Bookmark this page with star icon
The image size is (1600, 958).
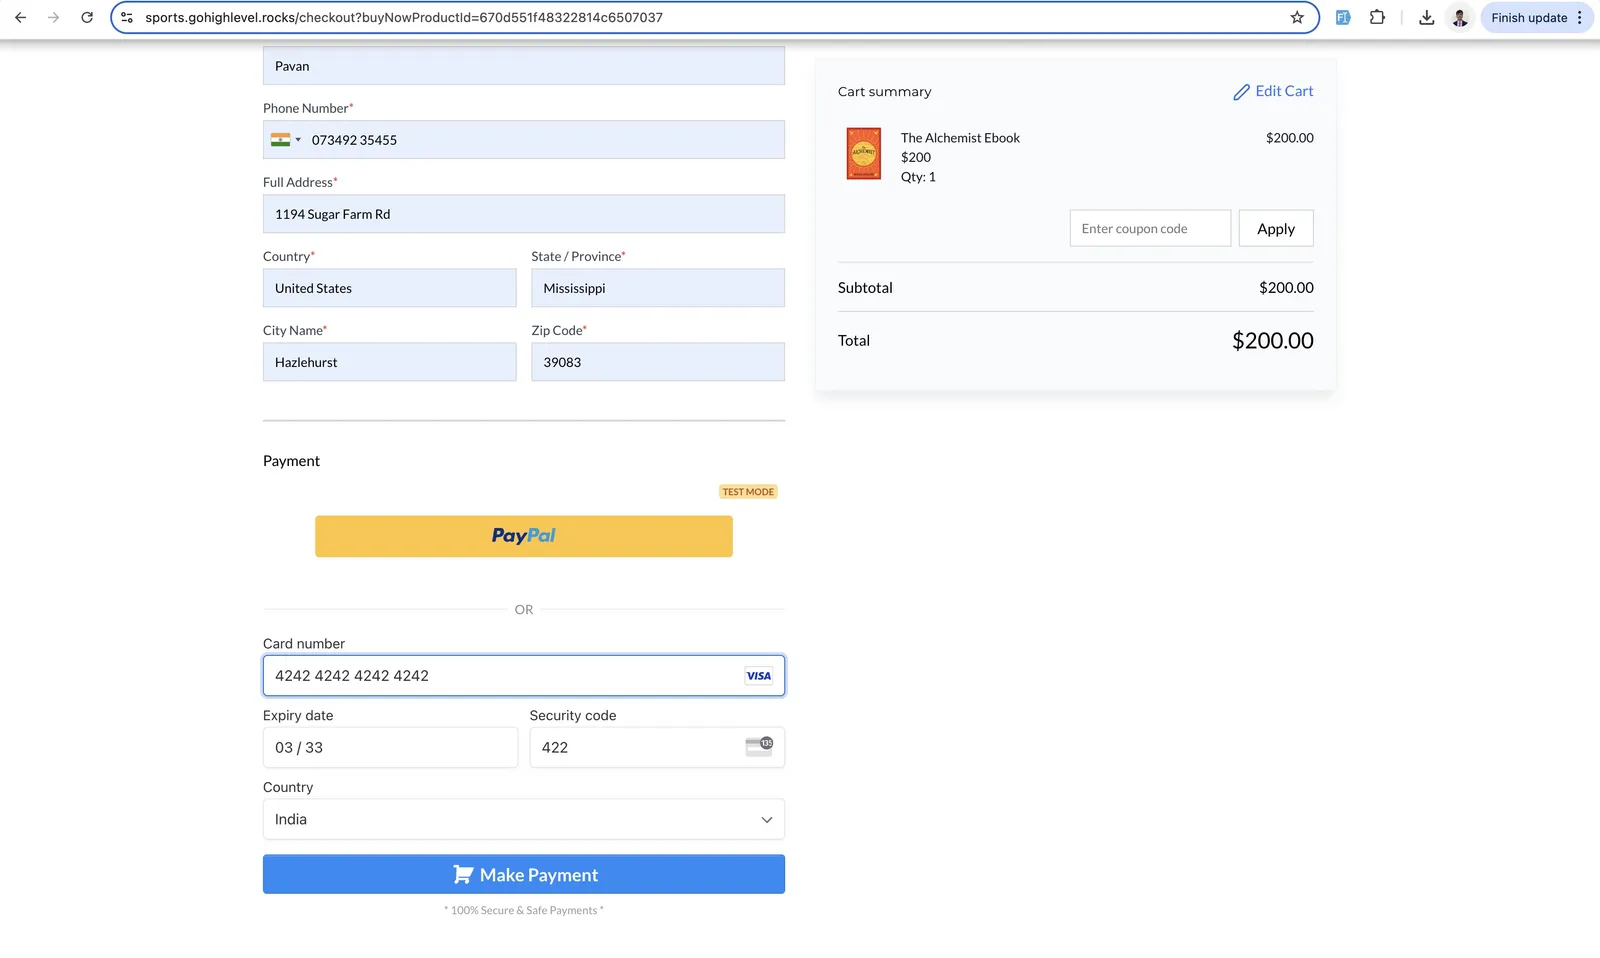click(x=1297, y=17)
